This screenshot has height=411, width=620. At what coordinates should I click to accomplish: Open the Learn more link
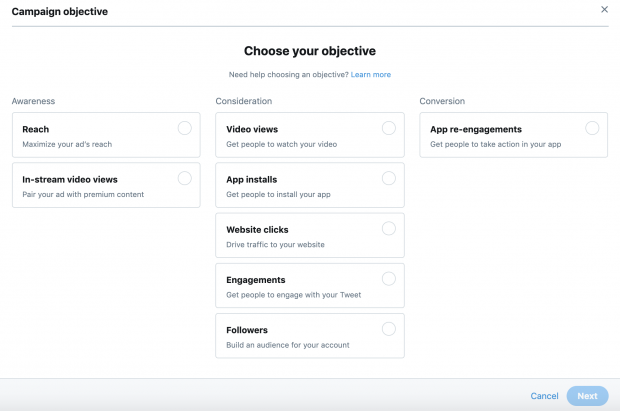(371, 75)
